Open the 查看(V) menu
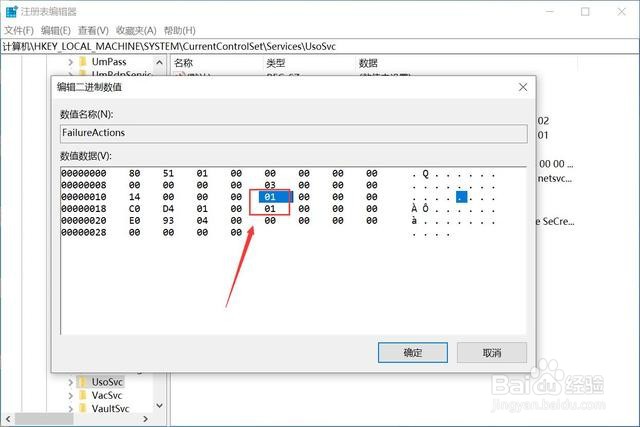Image resolution: width=640 pixels, height=427 pixels. click(x=93, y=31)
